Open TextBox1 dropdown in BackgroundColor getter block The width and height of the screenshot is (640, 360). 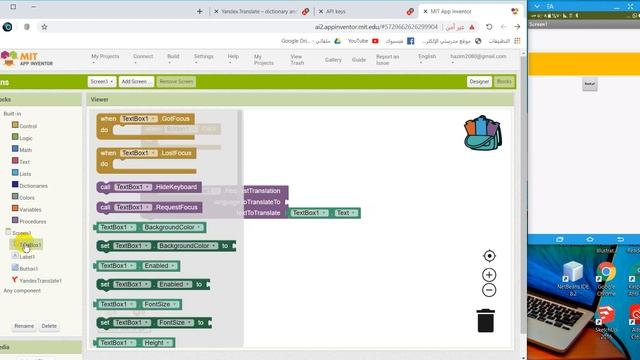click(x=118, y=227)
